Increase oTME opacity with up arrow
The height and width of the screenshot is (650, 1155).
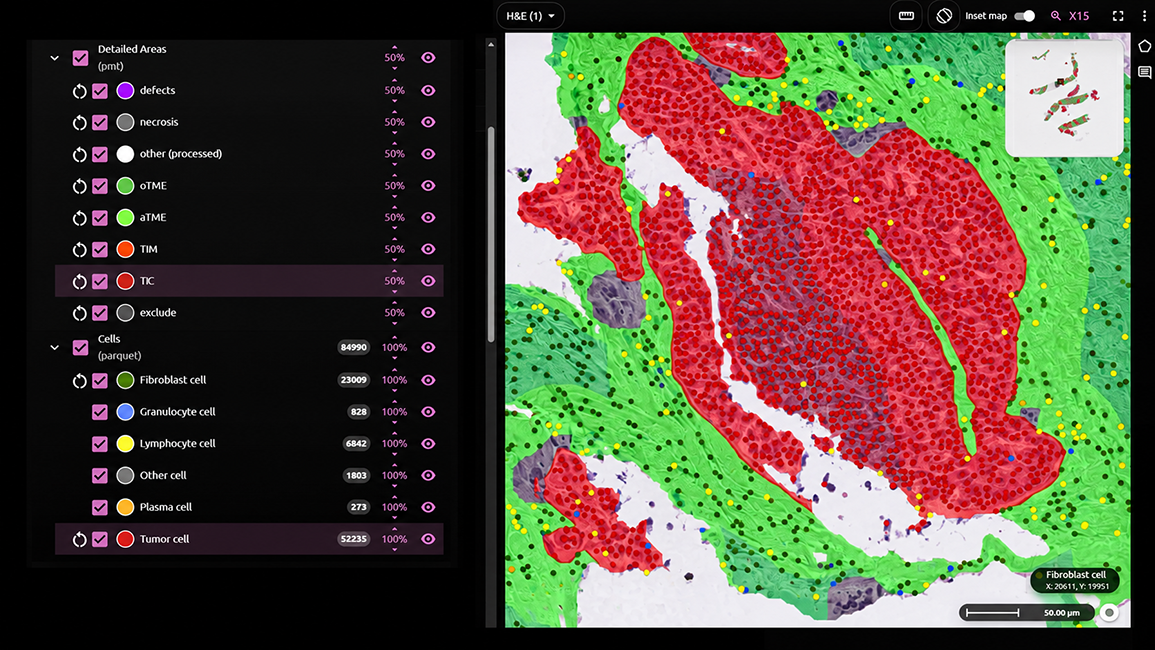[x=394, y=175]
